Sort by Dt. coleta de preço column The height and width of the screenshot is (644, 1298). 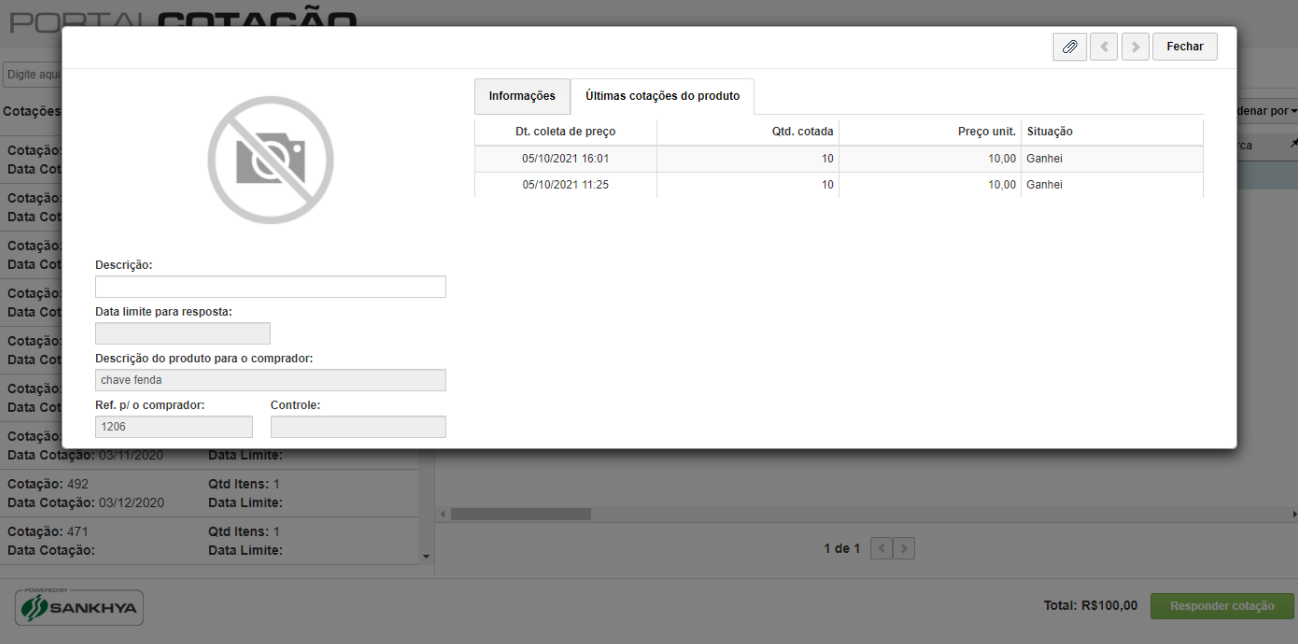pos(565,132)
